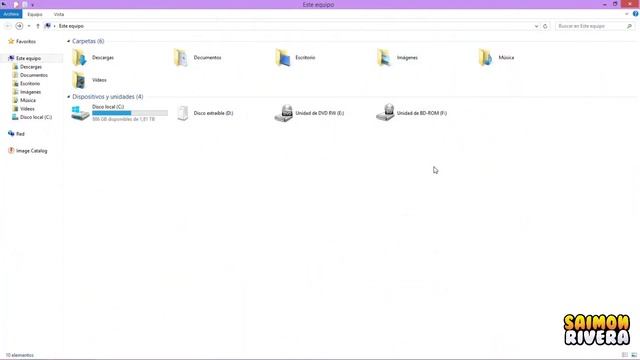
Task: Select Imágenes in navigation pane
Action: point(30,92)
